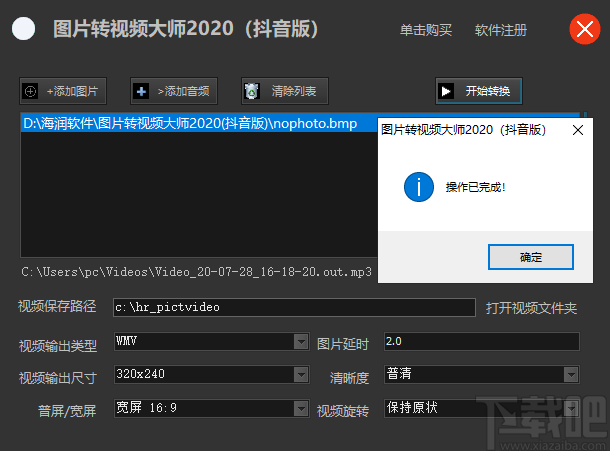Click the circled plus icon on 添加图片
610x451 pixels.
point(30,91)
